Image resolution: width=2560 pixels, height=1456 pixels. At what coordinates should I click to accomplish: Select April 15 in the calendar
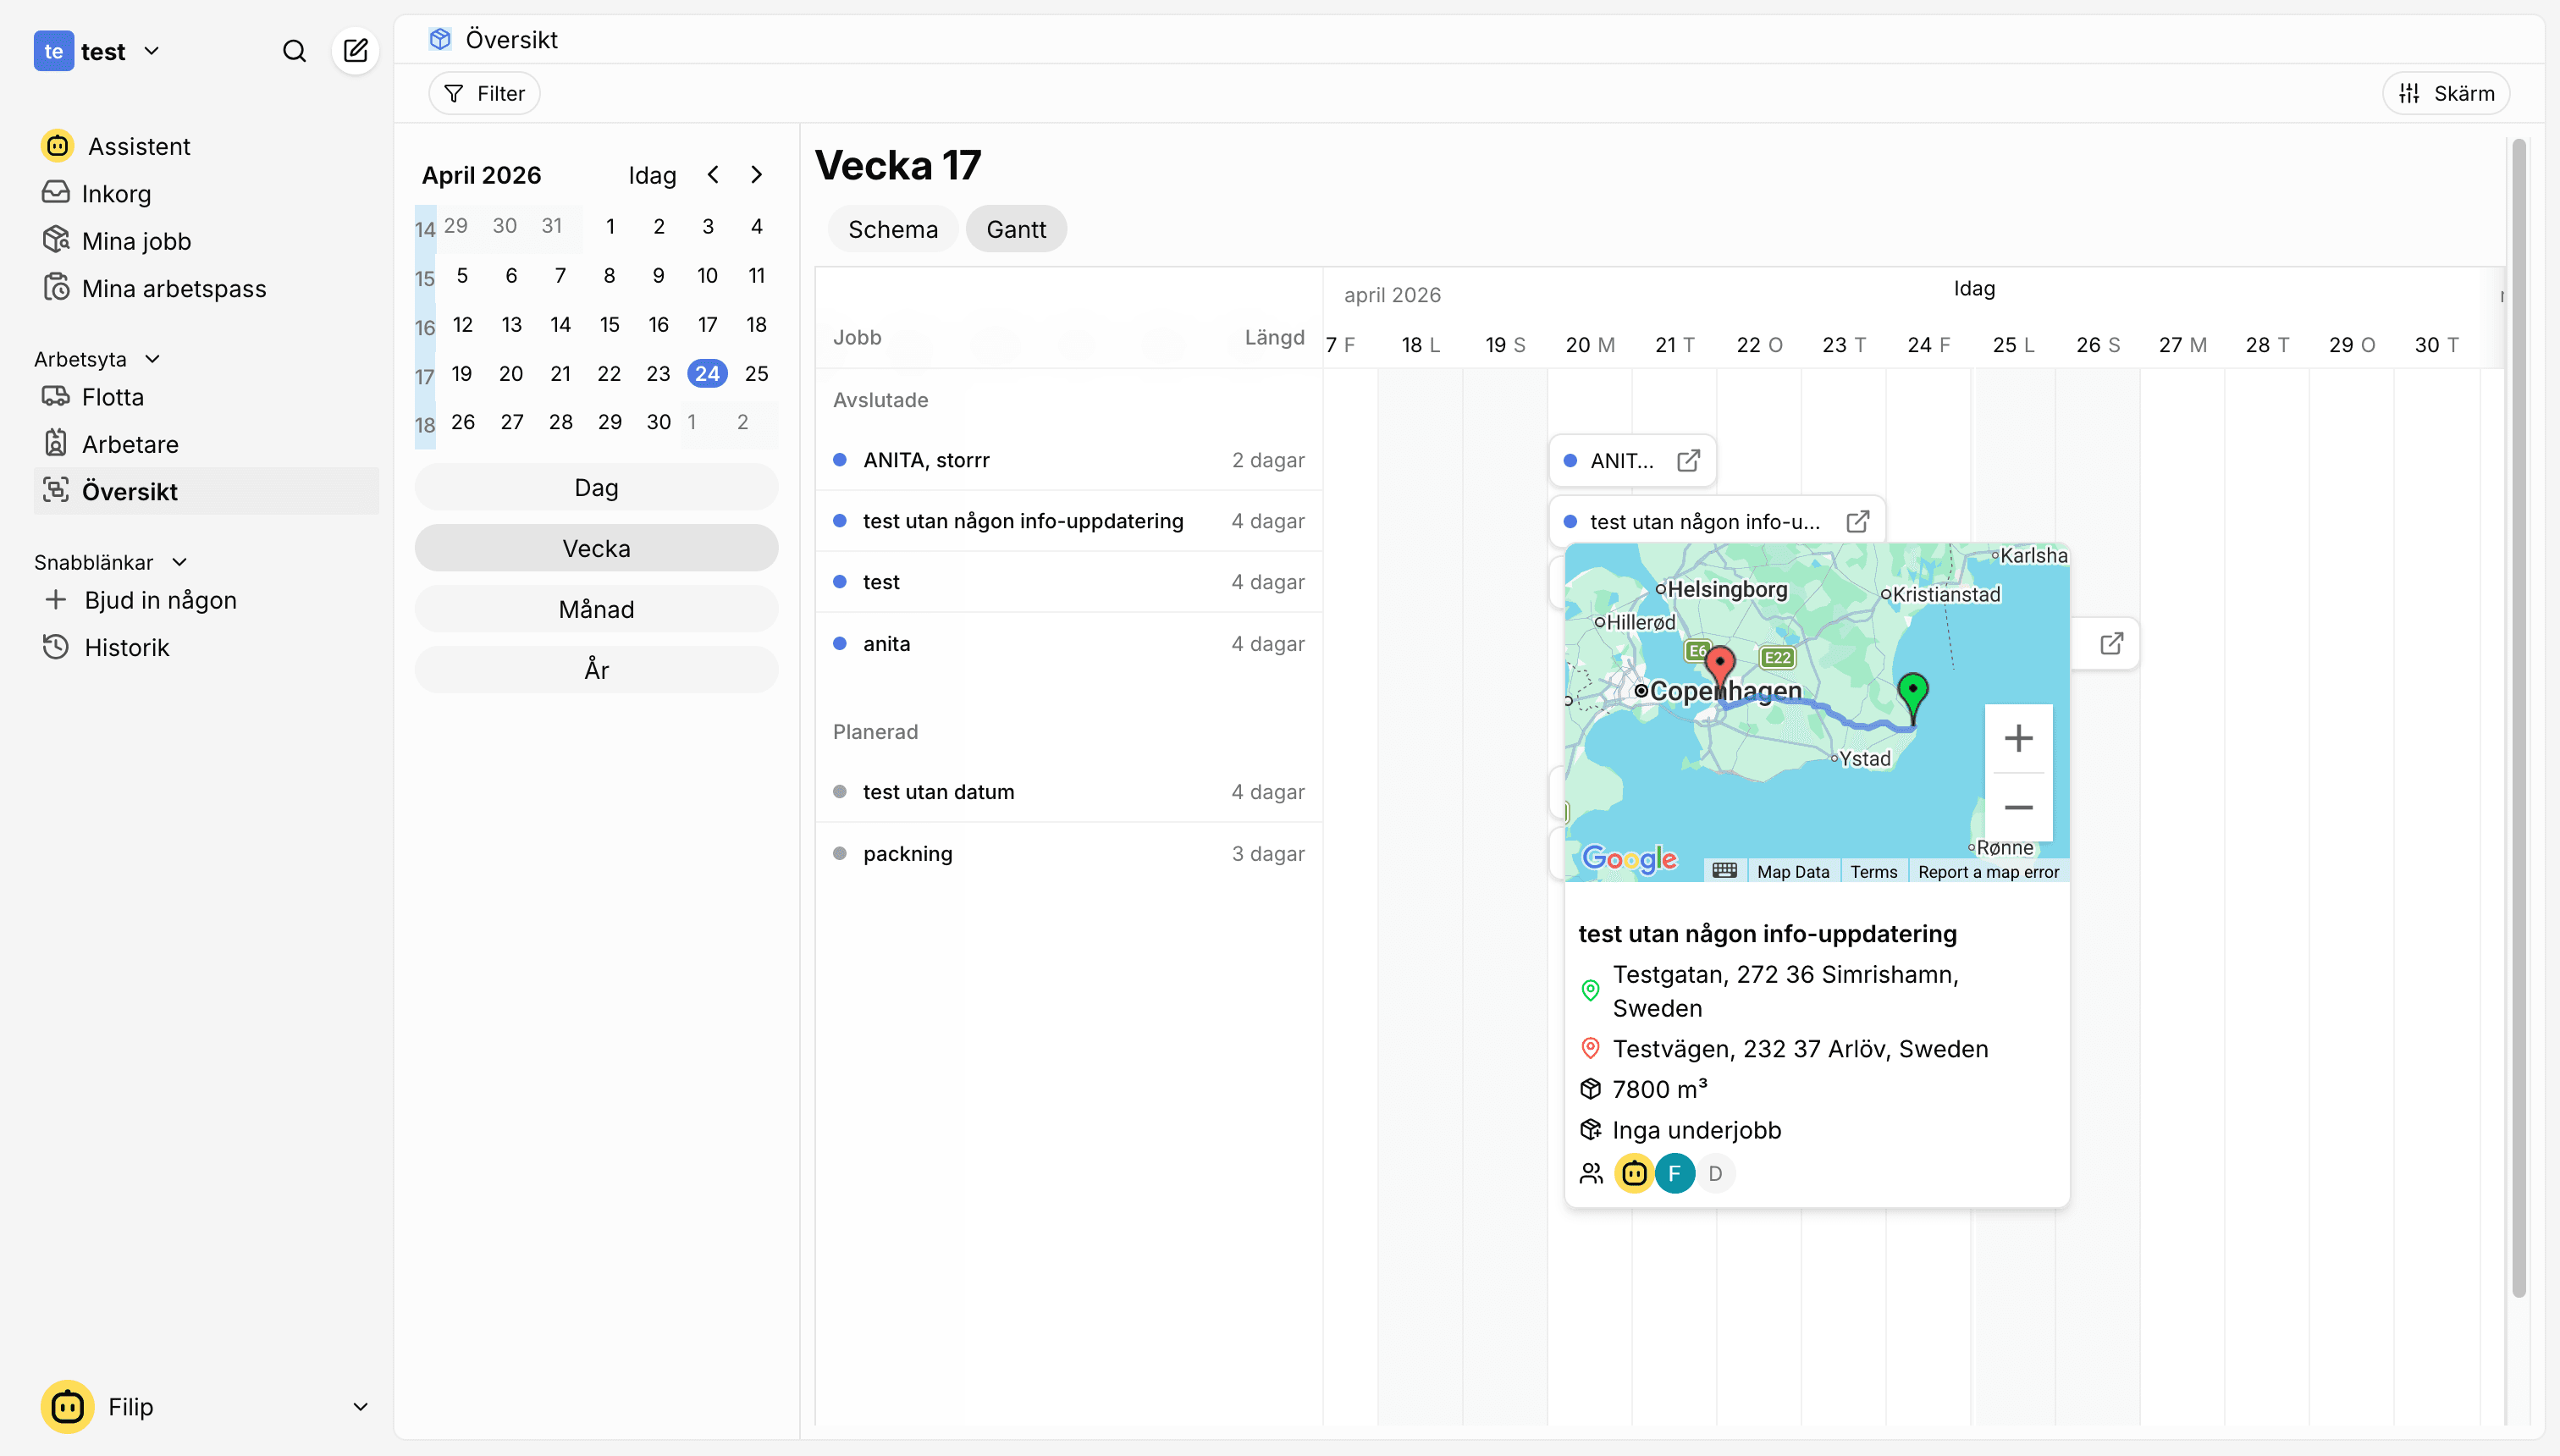(609, 324)
